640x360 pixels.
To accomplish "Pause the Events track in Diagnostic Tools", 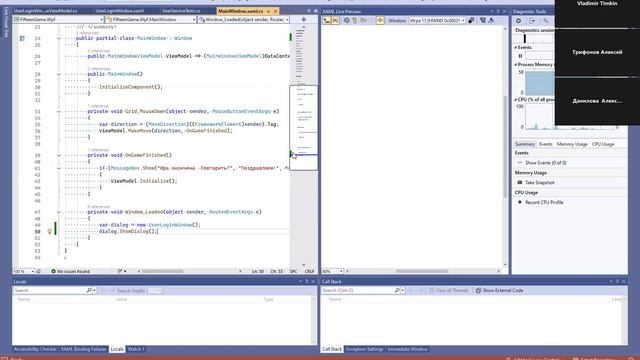I will 520,56.
